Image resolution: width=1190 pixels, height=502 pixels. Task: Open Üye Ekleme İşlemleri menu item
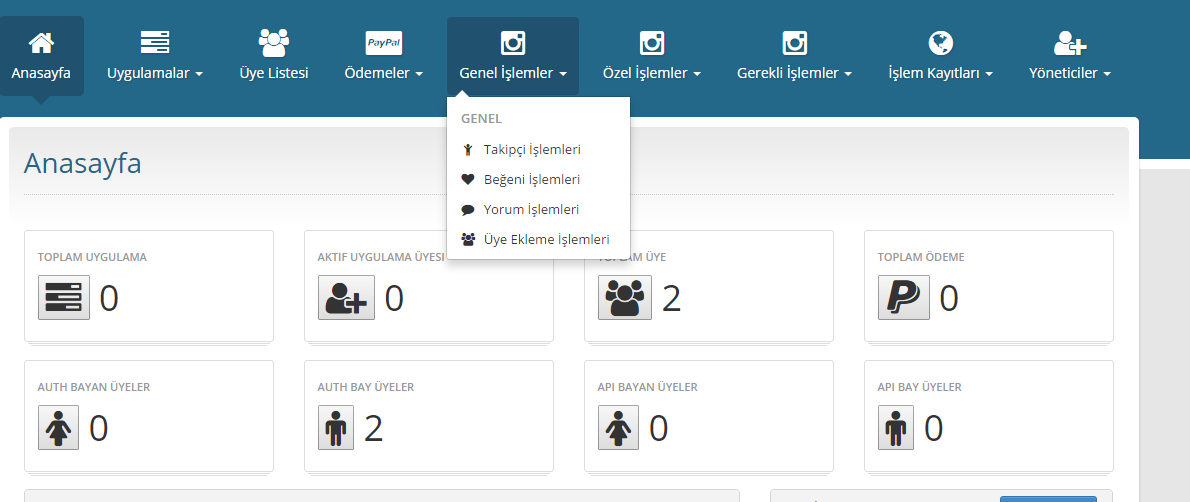(x=546, y=240)
